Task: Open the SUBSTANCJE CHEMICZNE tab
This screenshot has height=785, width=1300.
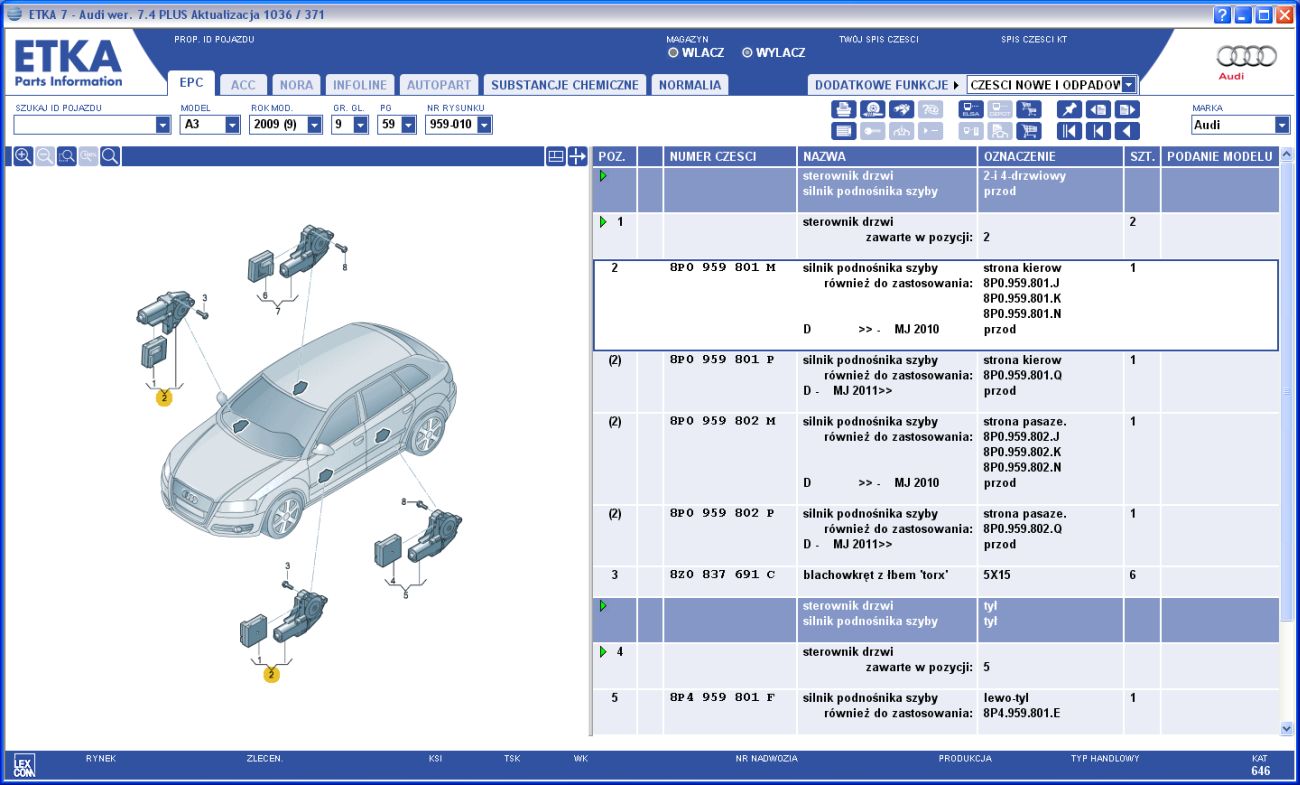Action: (x=564, y=85)
